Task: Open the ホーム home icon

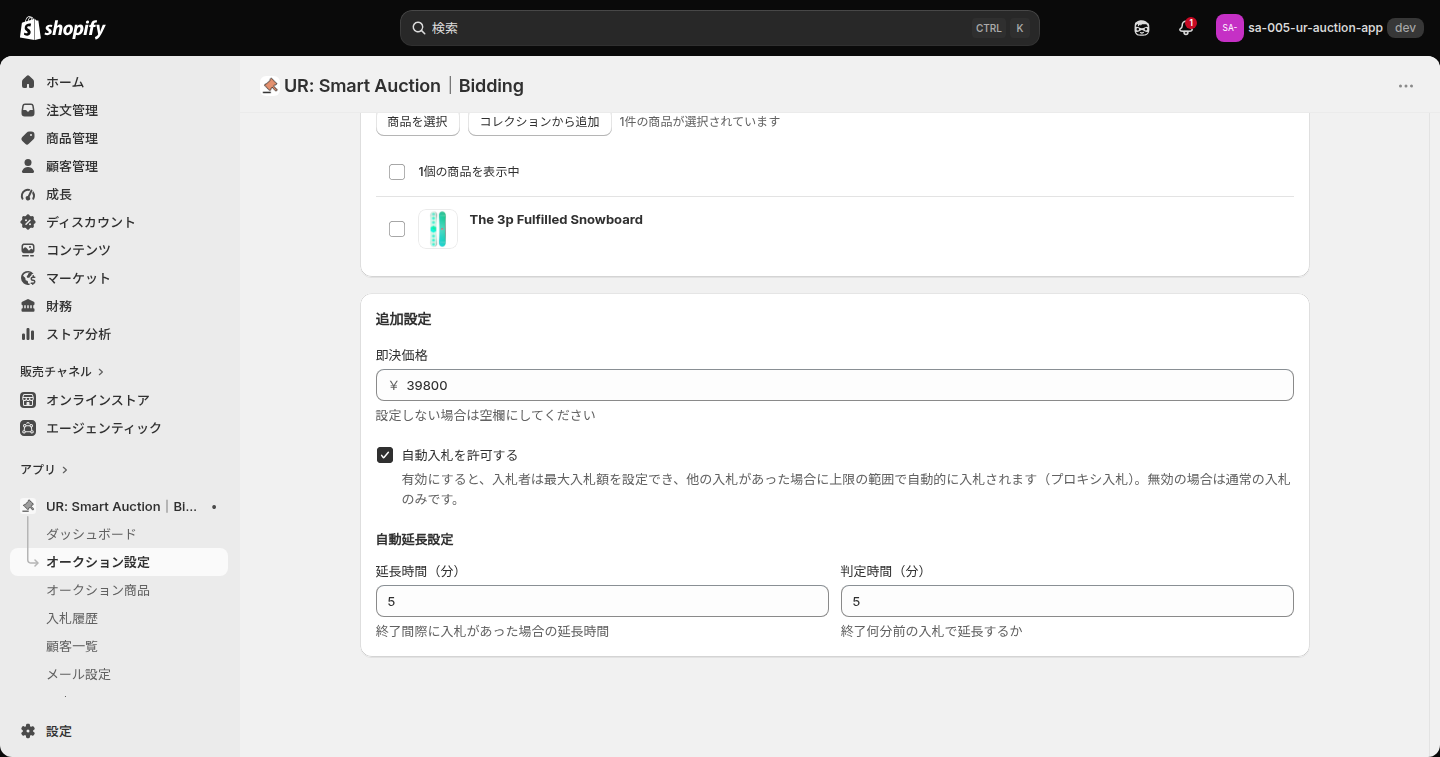Action: [28, 82]
